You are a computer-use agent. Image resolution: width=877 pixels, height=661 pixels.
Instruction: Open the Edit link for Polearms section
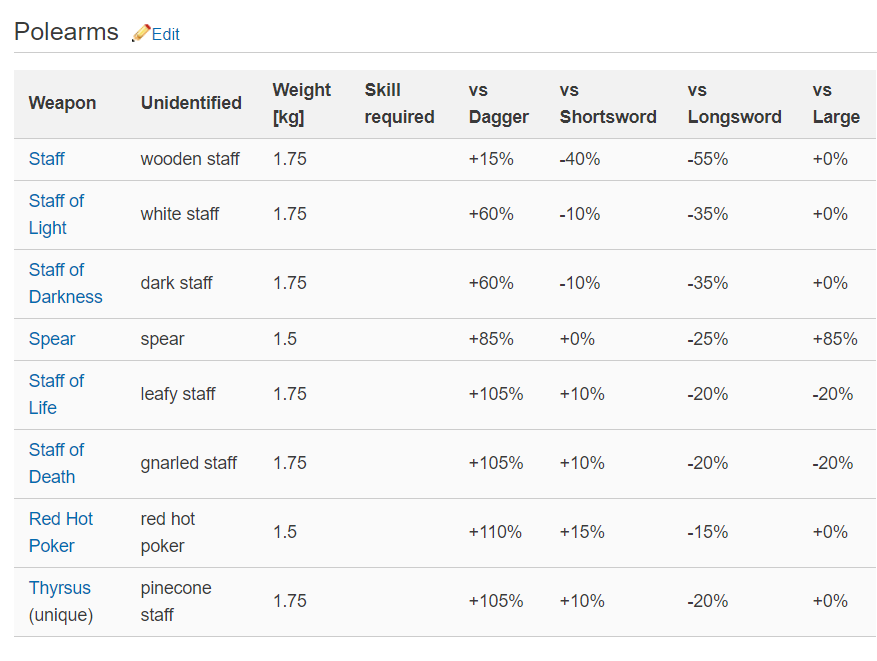click(165, 34)
